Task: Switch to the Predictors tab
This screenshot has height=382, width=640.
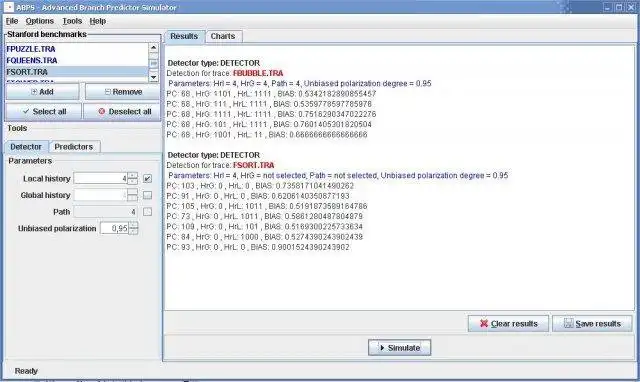Action: tap(74, 147)
